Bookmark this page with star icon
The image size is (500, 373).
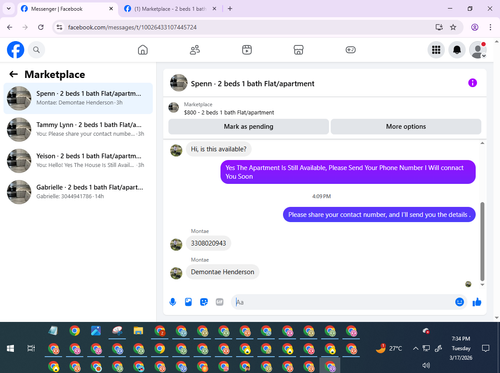coord(453,27)
